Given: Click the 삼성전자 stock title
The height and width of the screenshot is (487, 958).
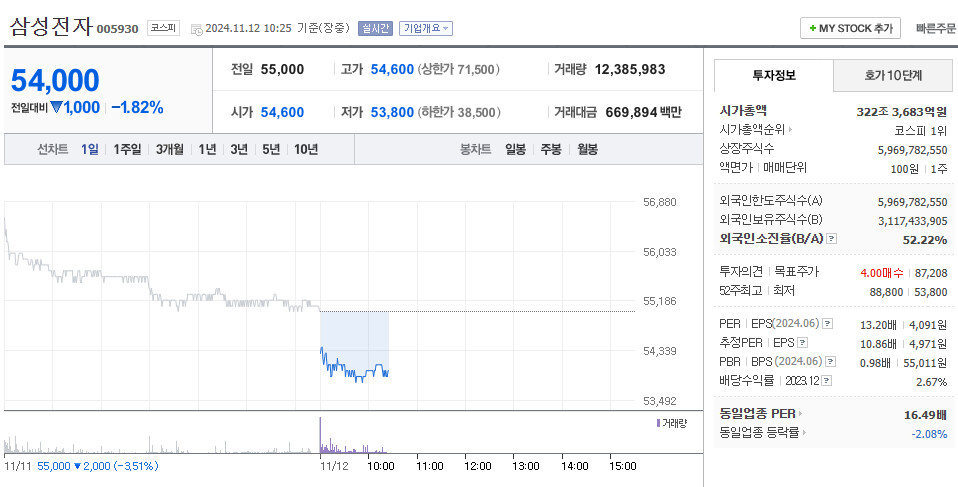Looking at the screenshot, I should (x=51, y=27).
